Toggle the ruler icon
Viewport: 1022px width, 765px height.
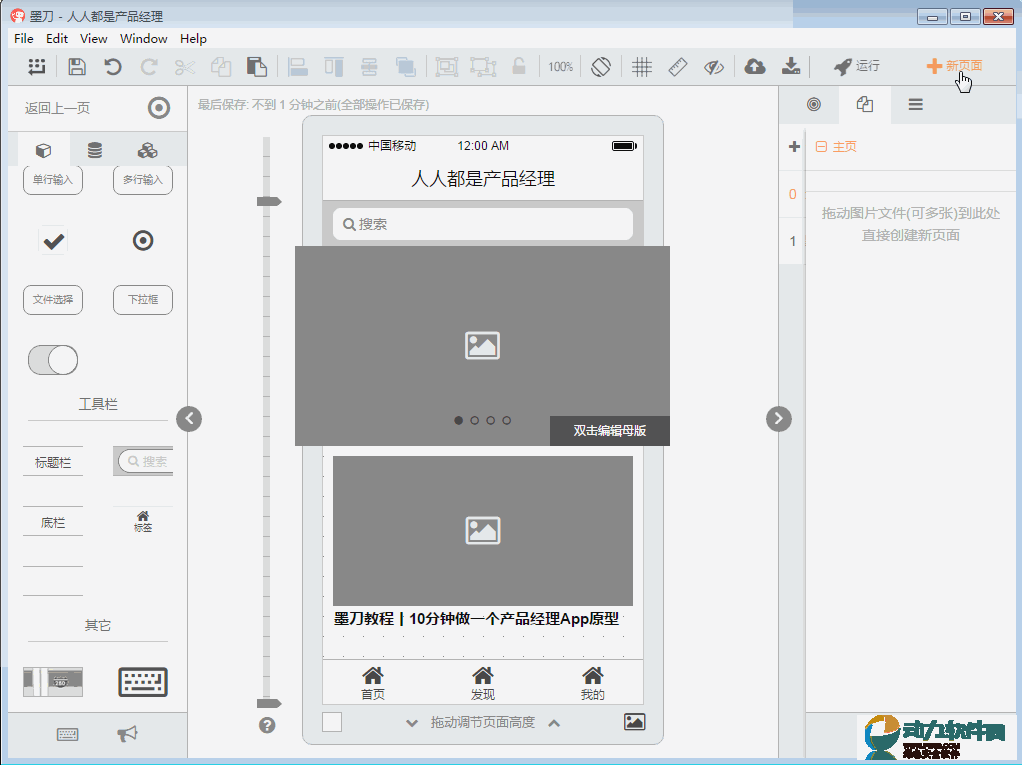tap(678, 66)
